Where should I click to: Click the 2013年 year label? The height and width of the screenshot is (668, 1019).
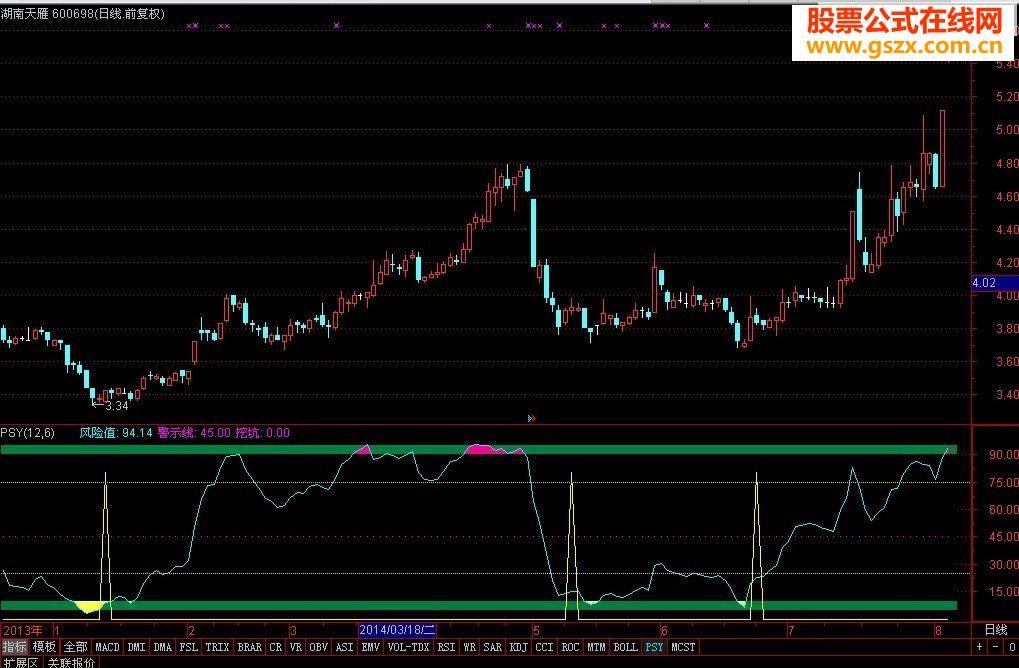23,630
